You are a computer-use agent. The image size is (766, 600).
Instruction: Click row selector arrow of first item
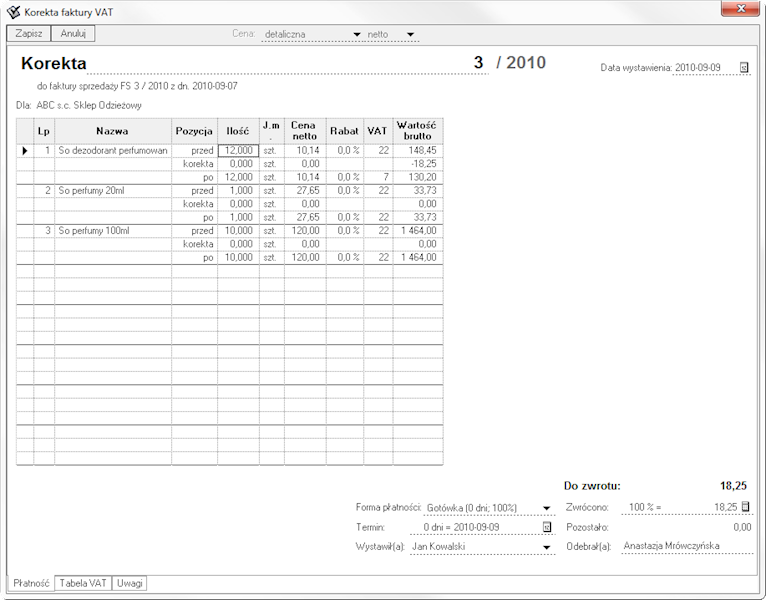[25, 151]
